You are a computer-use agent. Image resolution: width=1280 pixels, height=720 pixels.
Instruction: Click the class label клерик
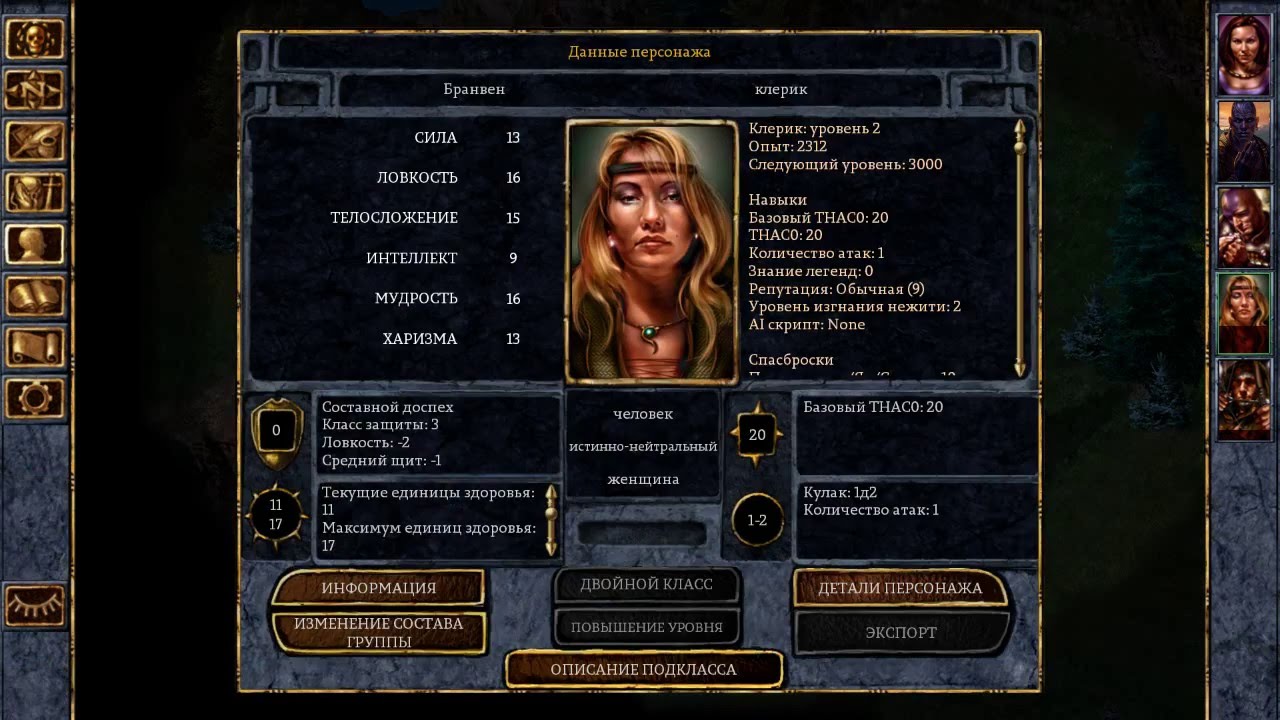tap(781, 89)
